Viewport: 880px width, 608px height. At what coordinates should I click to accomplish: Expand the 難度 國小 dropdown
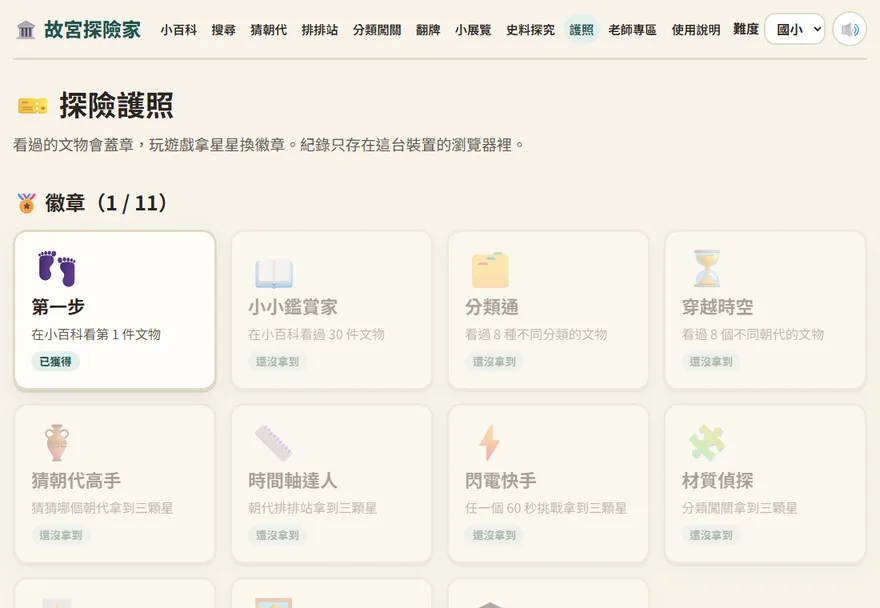pyautogui.click(x=795, y=29)
